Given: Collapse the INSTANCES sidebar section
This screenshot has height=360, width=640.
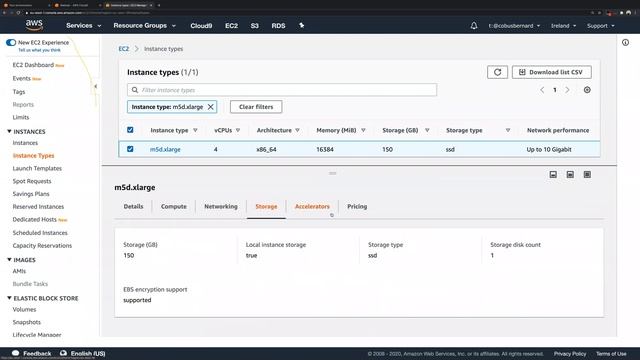Looking at the screenshot, I should point(9,131).
